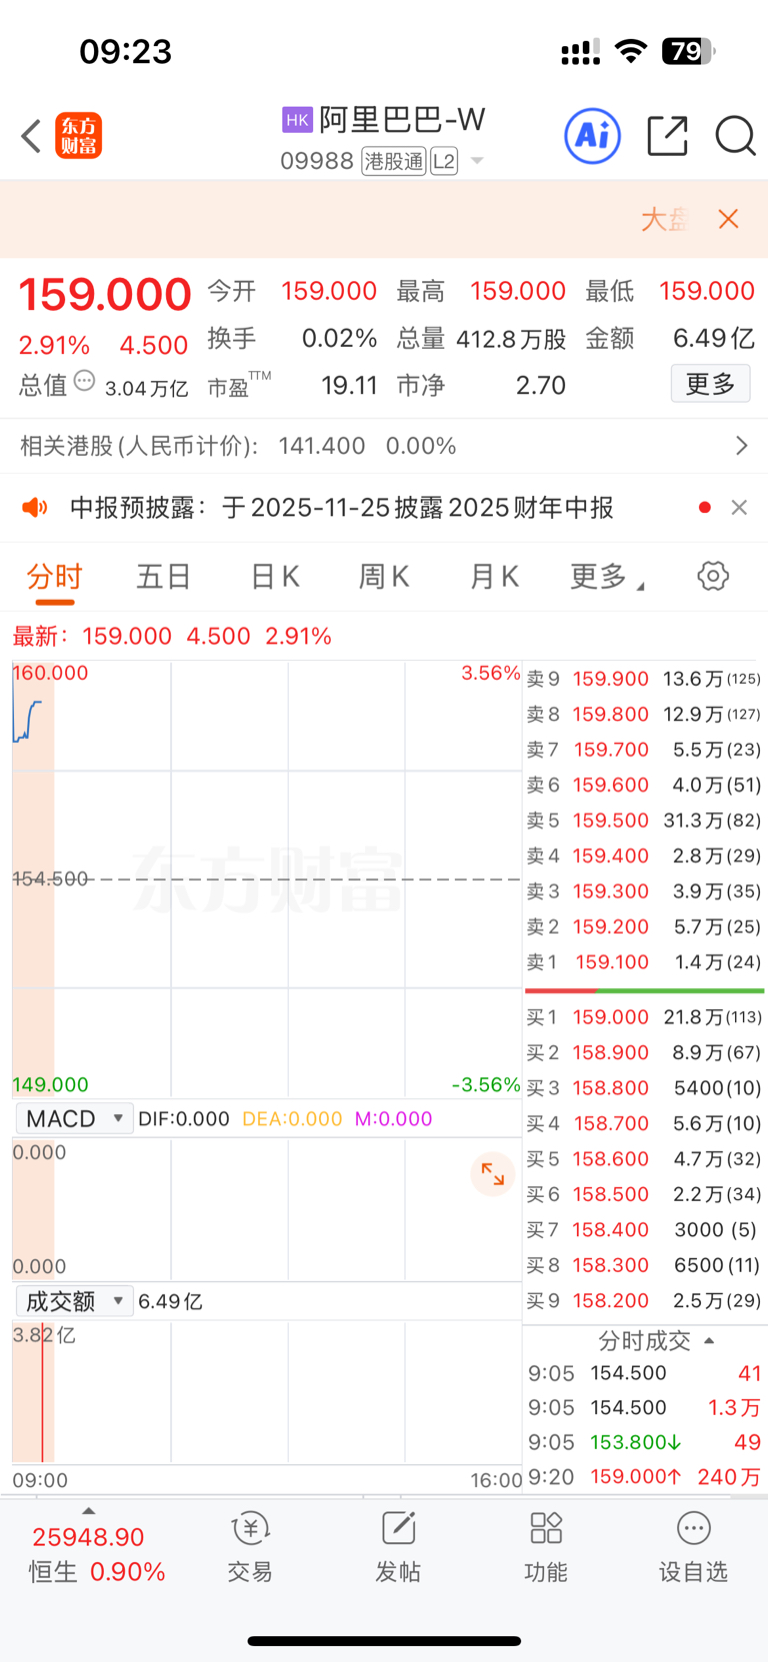Tap the 卖1 159.100 order row
The height and width of the screenshot is (1663, 768).
point(644,962)
